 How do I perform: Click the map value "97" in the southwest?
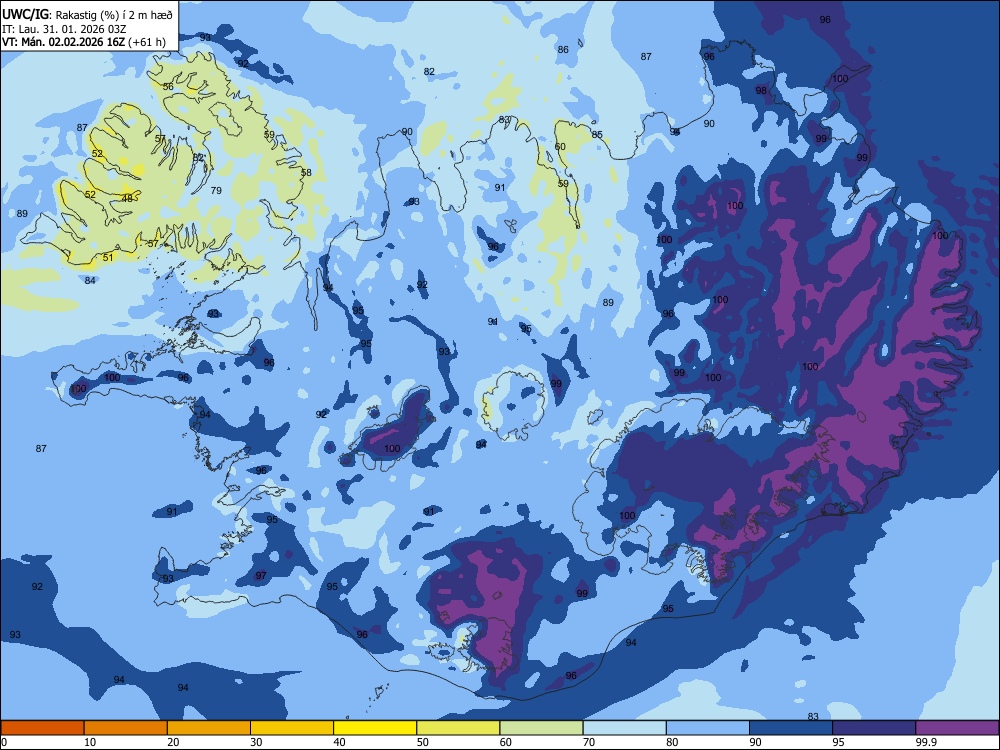click(261, 575)
